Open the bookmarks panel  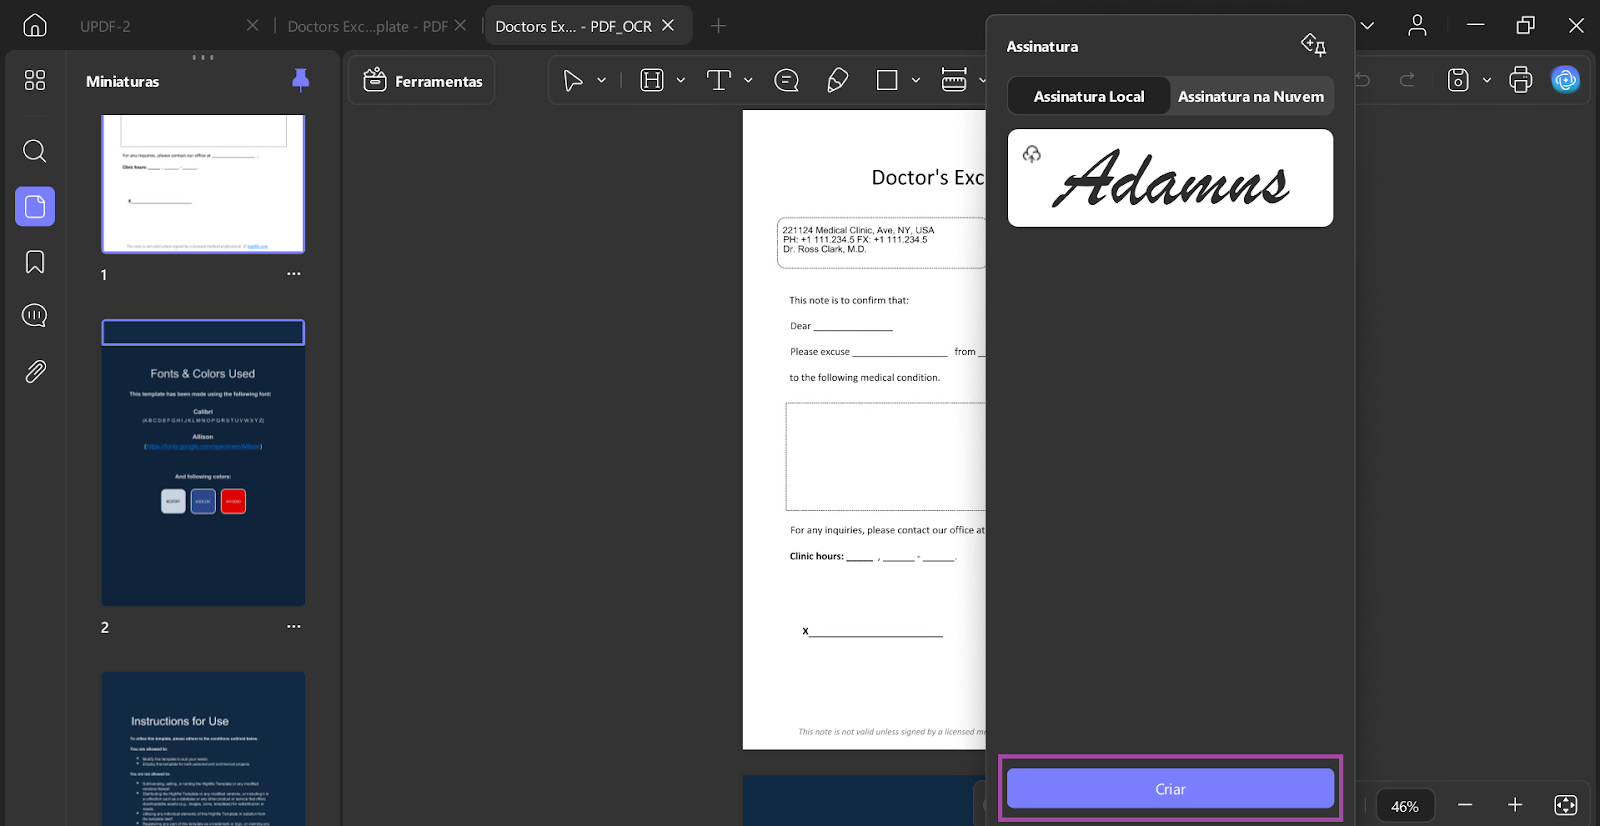click(35, 262)
